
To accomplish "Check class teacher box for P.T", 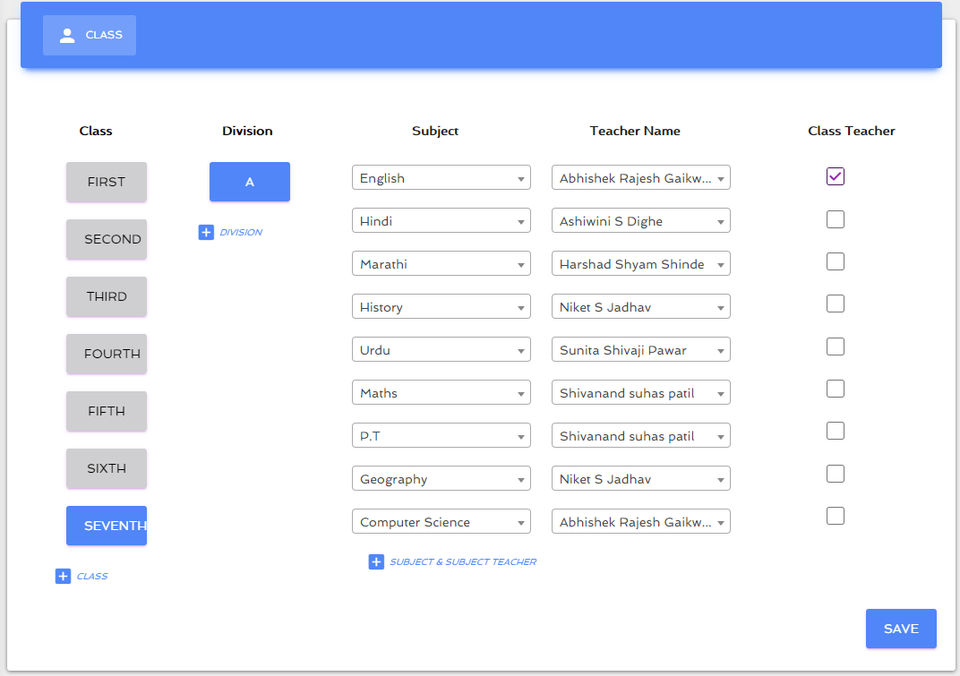I will click(835, 431).
